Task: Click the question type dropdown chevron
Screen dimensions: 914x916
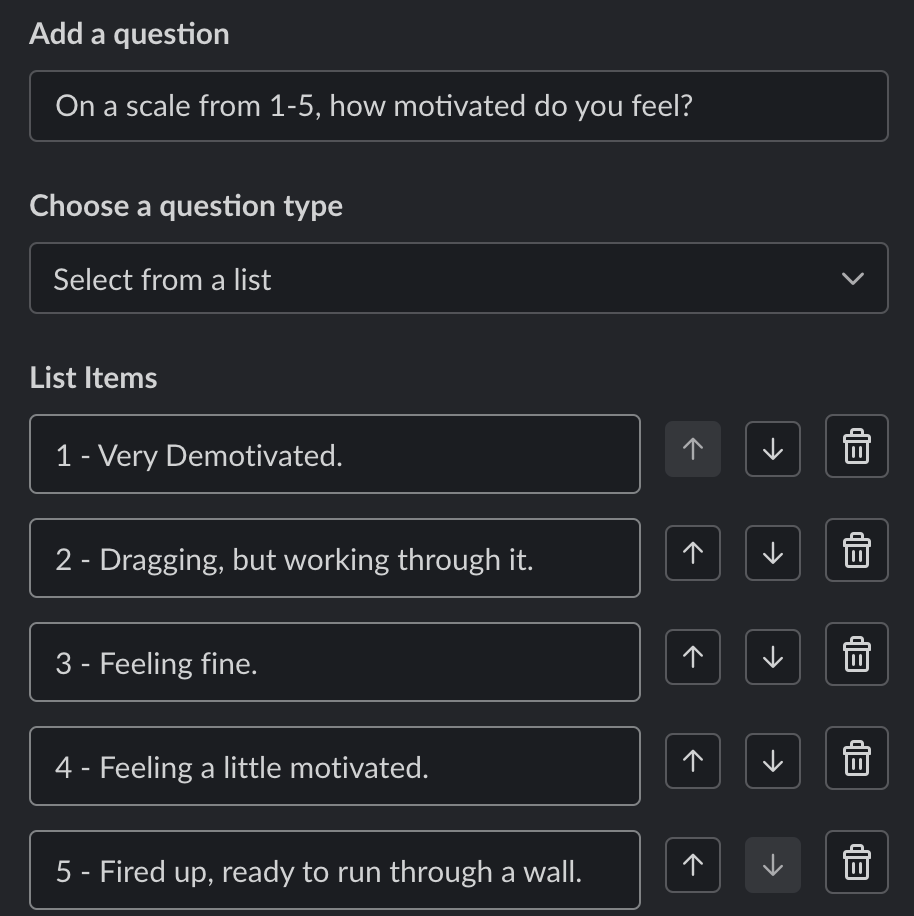Action: pos(852,279)
